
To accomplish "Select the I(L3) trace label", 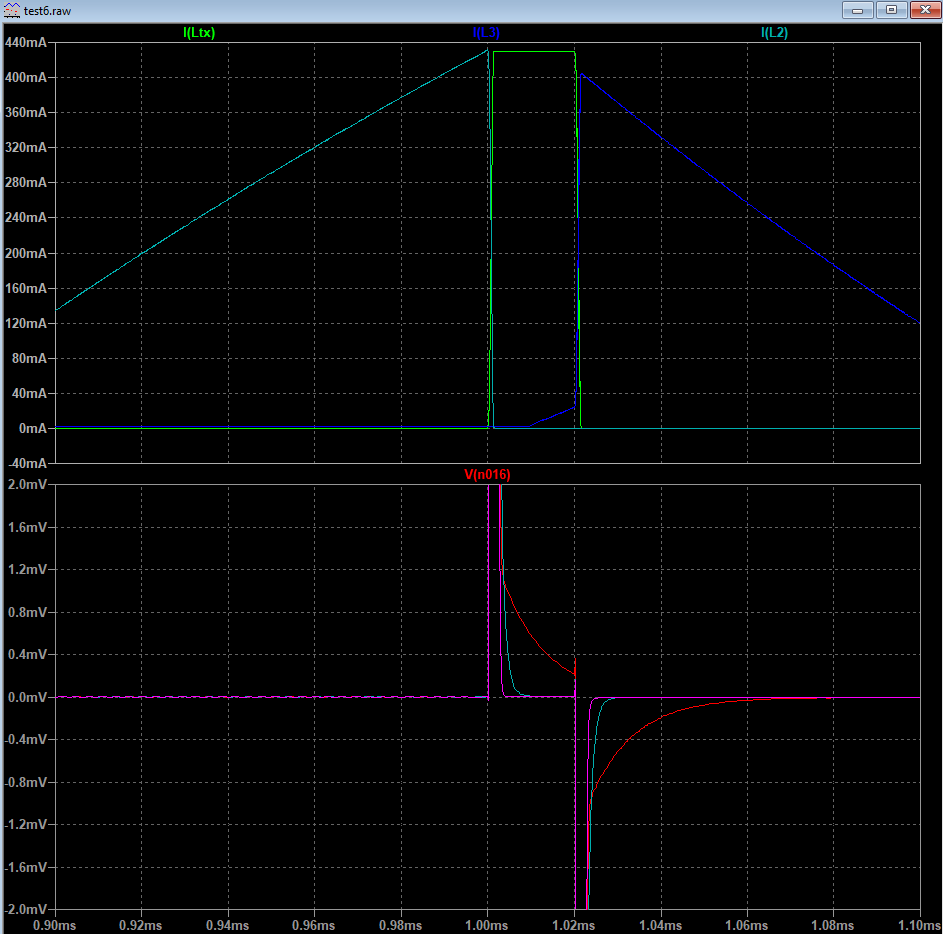I will (x=486, y=32).
